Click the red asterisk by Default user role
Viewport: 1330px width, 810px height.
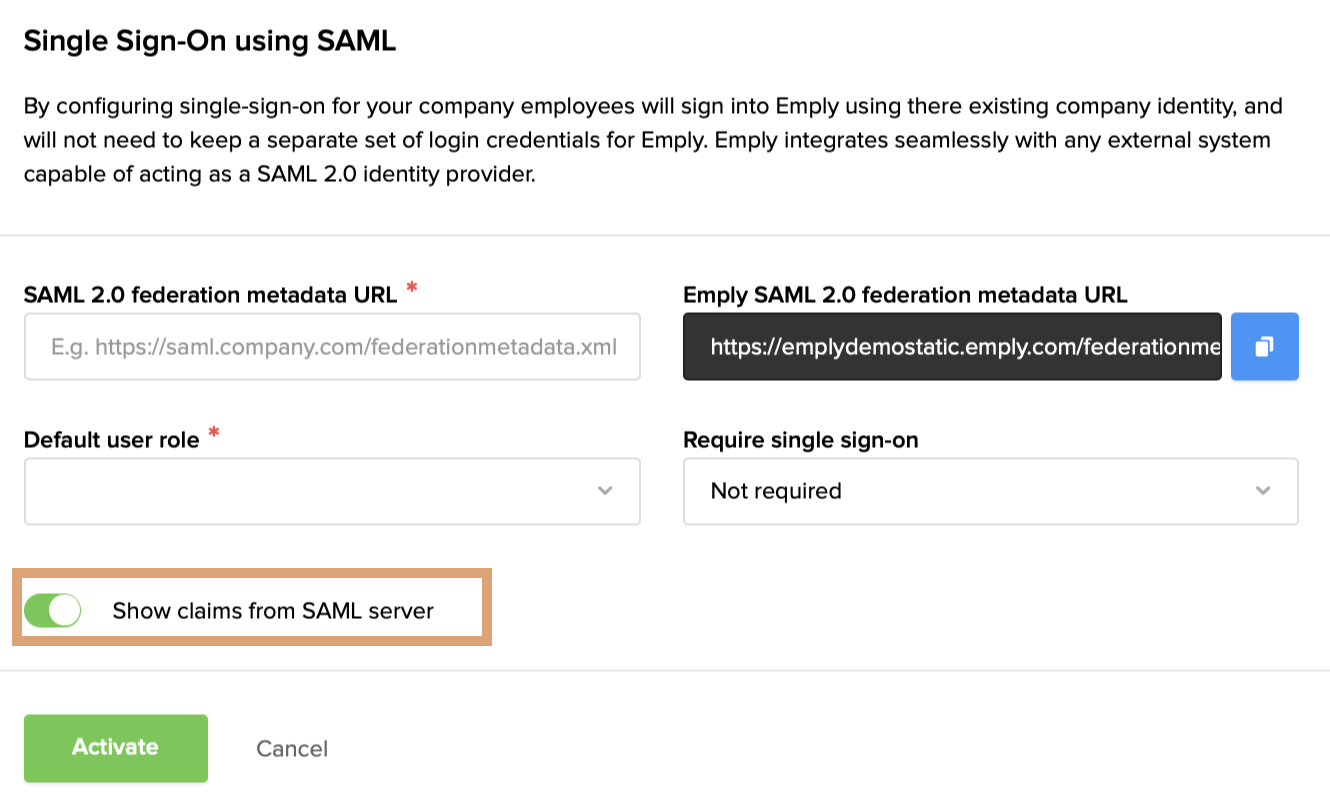(x=214, y=436)
